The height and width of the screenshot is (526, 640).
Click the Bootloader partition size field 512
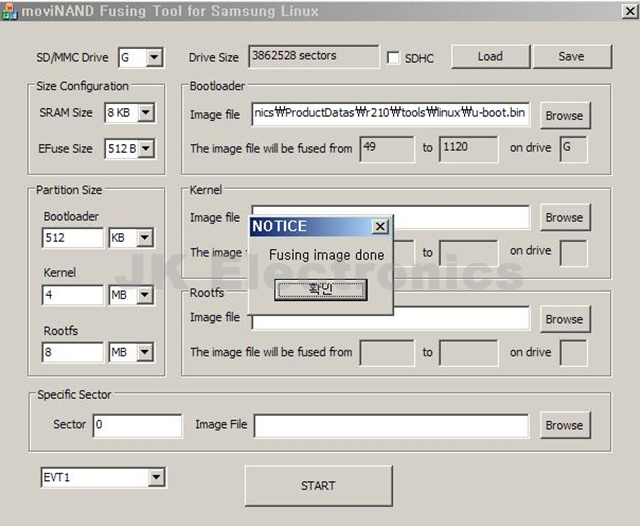click(x=73, y=238)
